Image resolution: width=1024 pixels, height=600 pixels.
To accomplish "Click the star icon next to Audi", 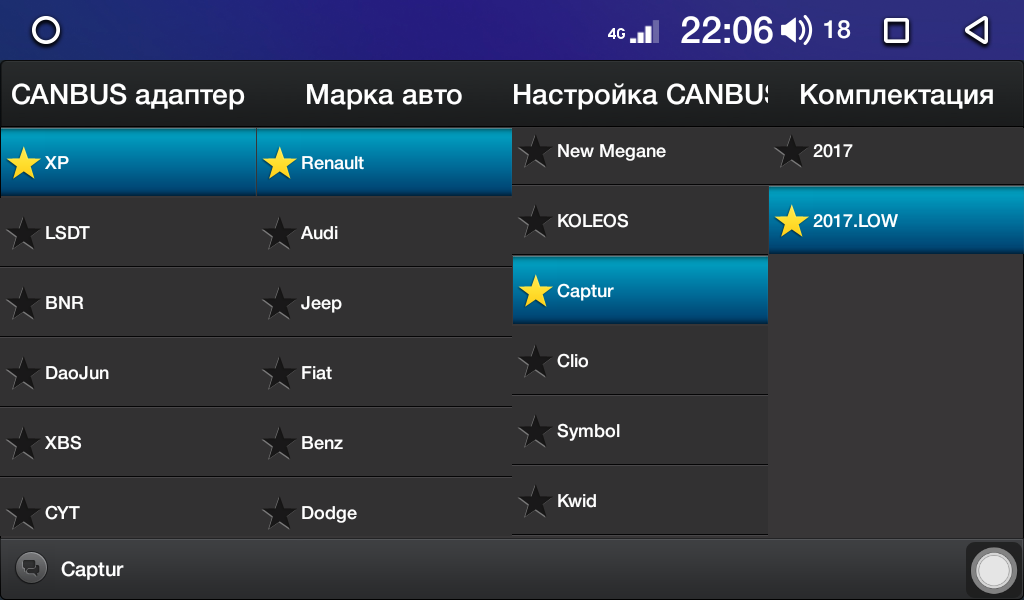I will [x=278, y=234].
